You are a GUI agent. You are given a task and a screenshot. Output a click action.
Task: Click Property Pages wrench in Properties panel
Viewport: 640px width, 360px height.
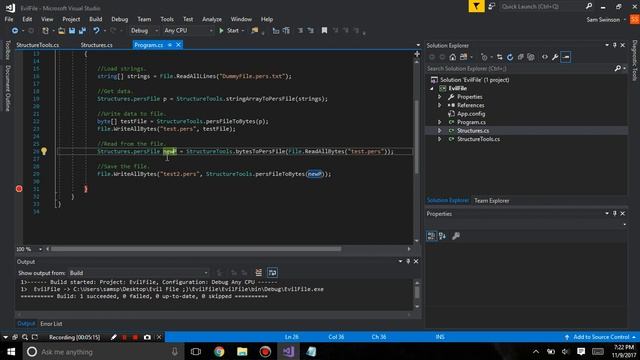point(456,236)
